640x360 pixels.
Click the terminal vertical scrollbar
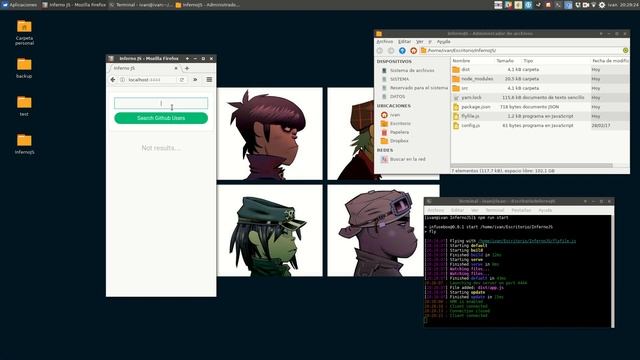612,271
